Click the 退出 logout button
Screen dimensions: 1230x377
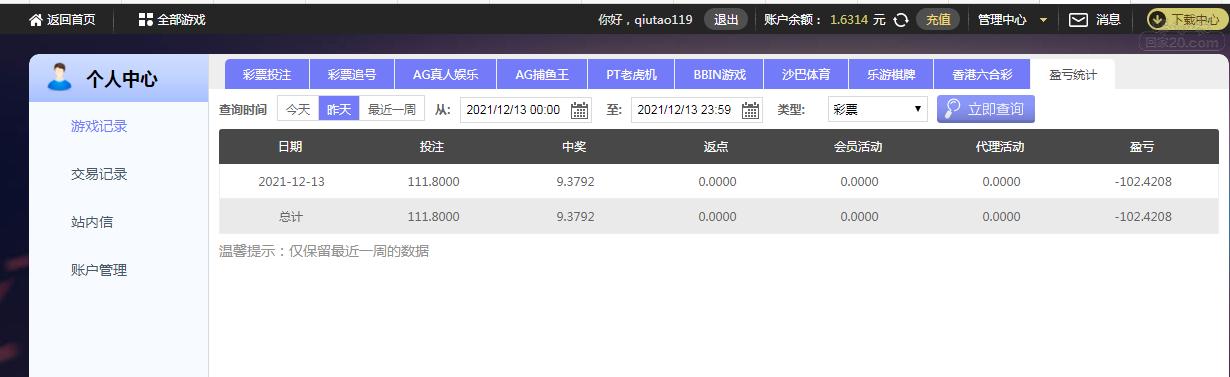coord(726,19)
